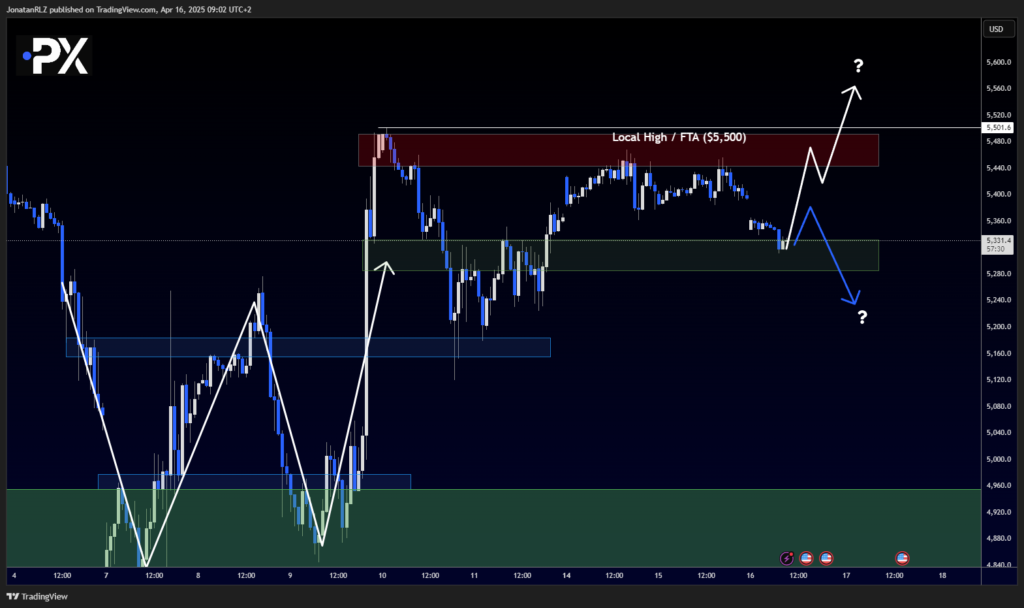Click the 5,160.0 price scale label
This screenshot has width=1024, height=608.
point(999,353)
